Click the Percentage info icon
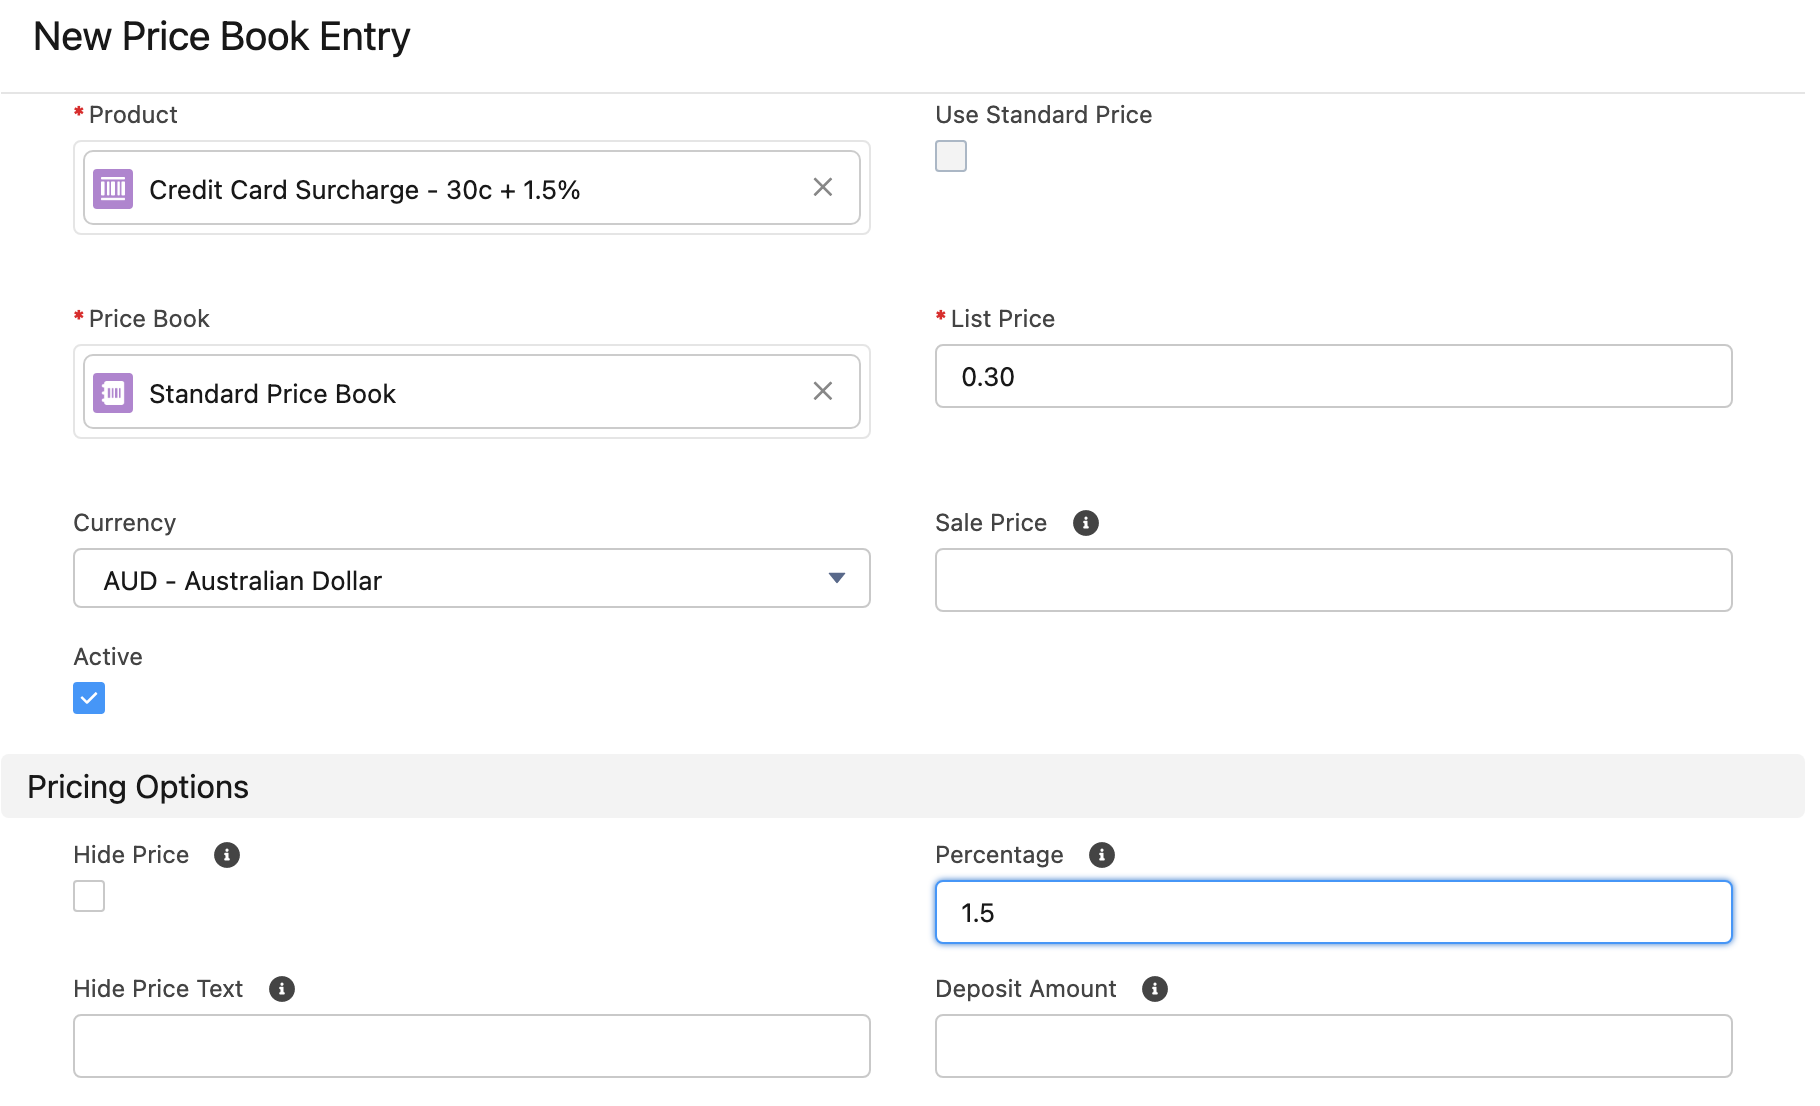This screenshot has height=1106, width=1820. coord(1102,855)
